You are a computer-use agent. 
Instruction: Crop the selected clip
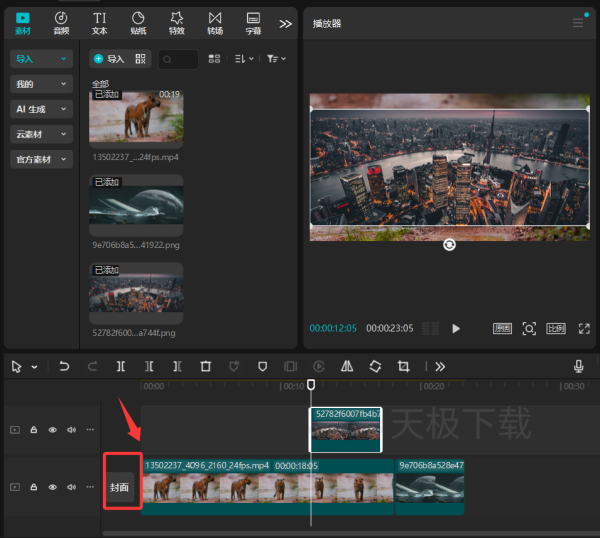coord(403,367)
